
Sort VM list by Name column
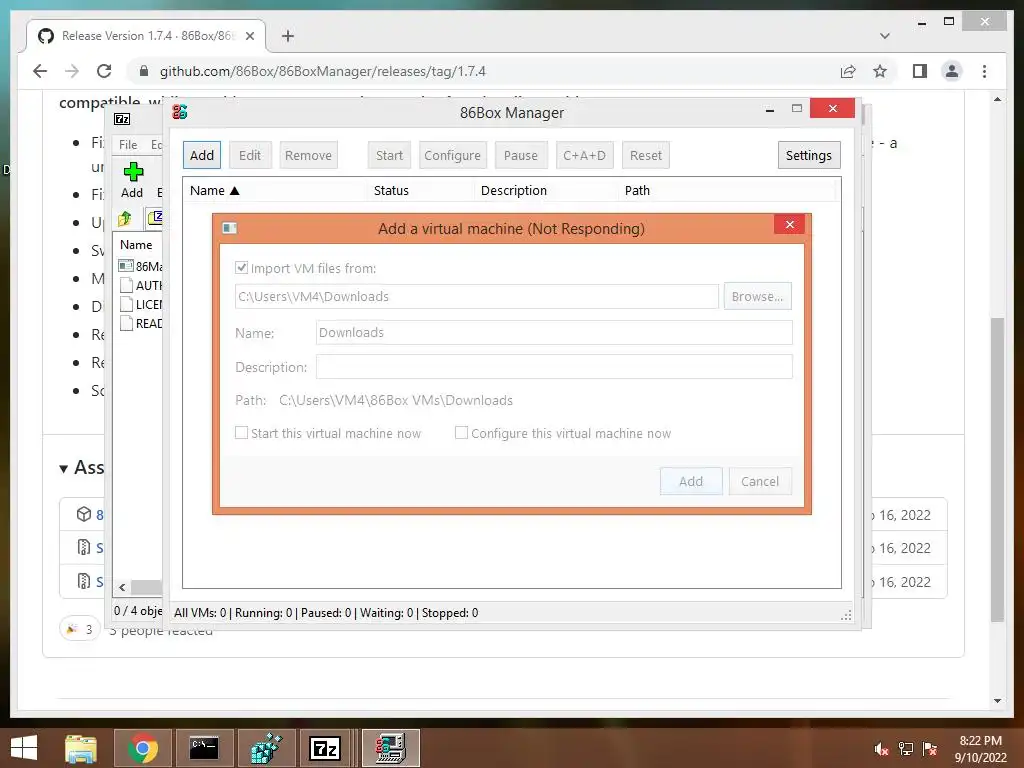(x=275, y=191)
